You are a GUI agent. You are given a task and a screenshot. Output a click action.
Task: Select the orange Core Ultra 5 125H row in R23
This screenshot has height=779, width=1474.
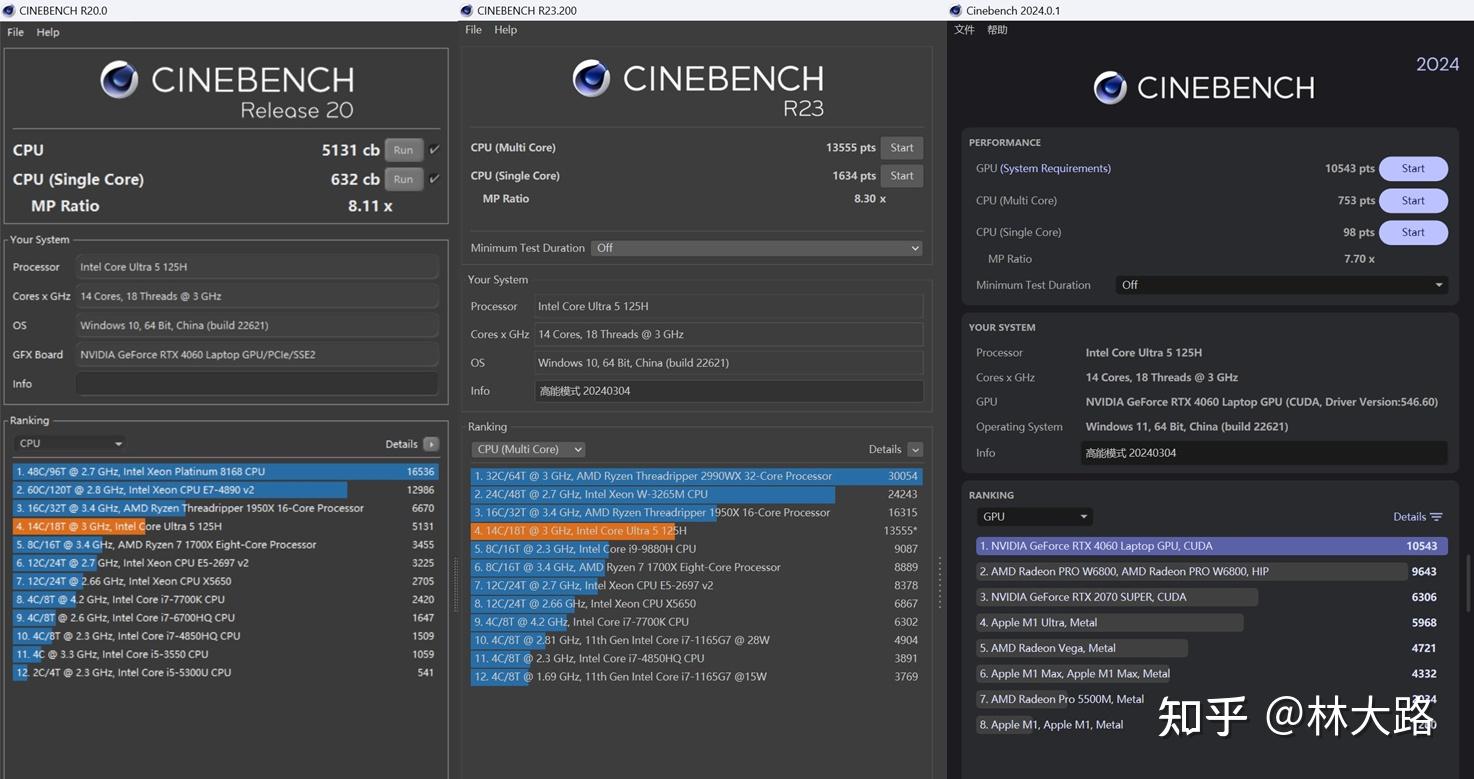pos(696,531)
